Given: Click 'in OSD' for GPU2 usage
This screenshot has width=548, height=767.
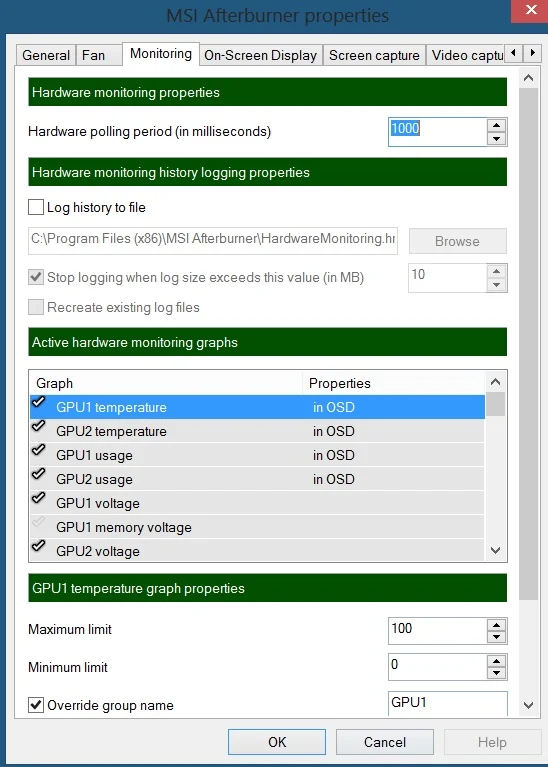Looking at the screenshot, I should pos(334,479).
